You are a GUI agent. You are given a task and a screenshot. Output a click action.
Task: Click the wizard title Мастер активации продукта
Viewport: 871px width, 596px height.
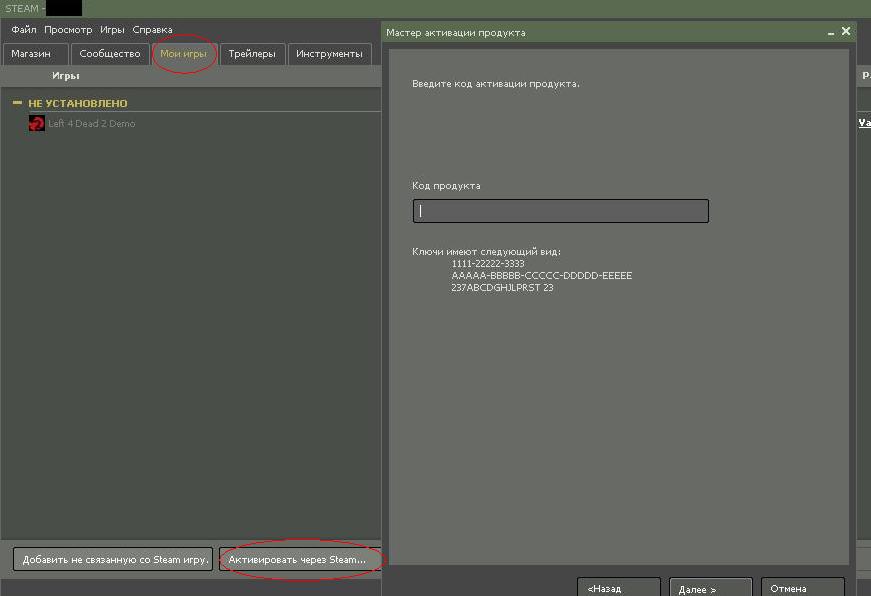455,33
